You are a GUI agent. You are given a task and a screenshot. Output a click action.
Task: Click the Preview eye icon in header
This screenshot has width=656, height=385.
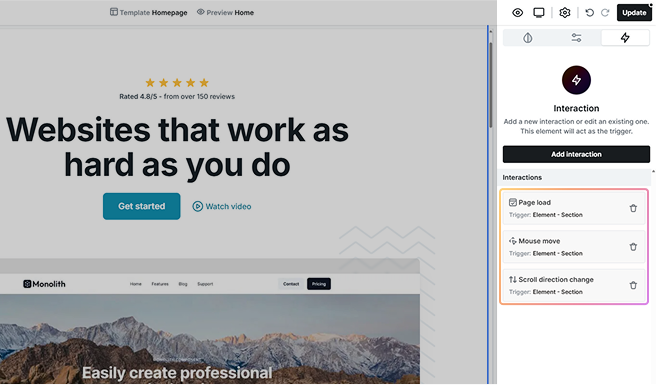tap(200, 12)
